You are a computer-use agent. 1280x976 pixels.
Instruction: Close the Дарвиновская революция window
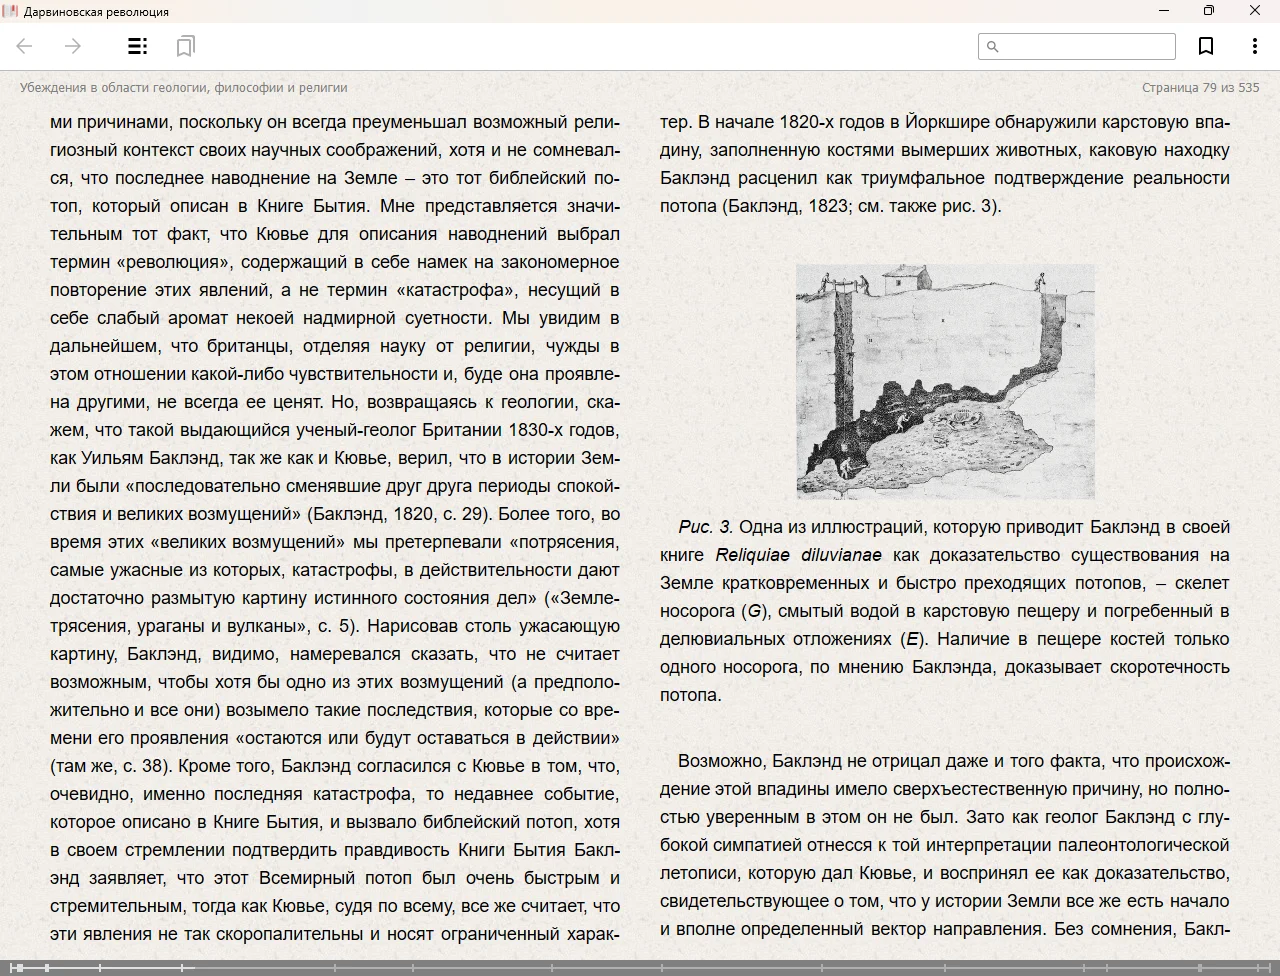pos(1254,11)
